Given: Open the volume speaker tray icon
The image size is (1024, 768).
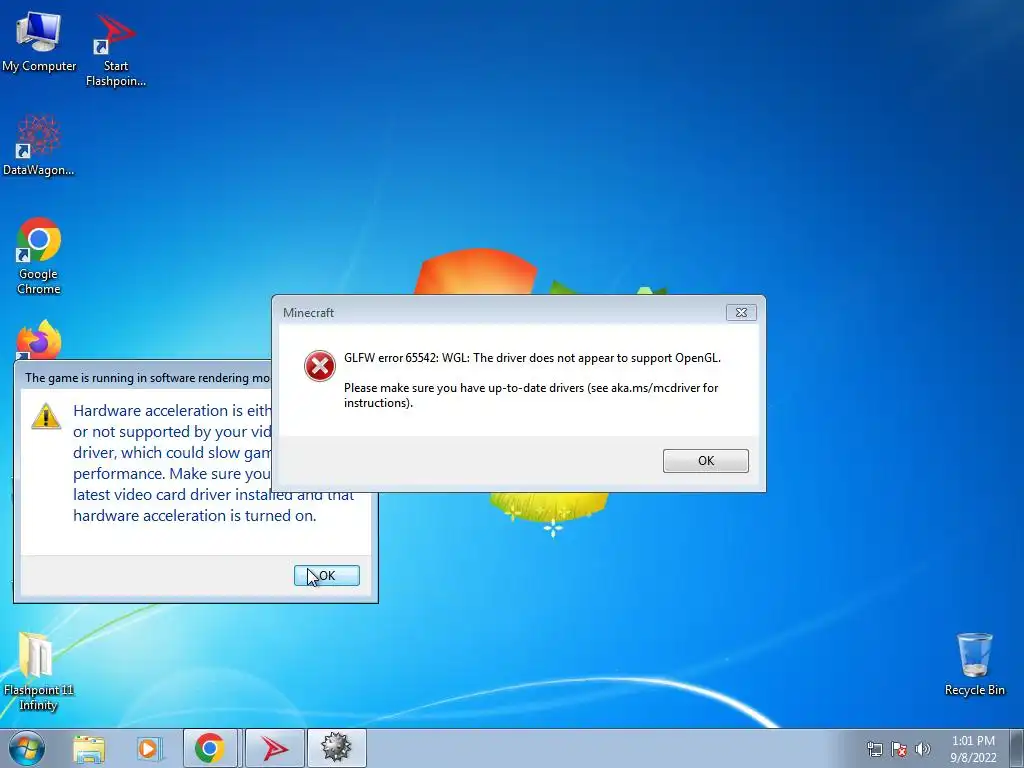Looking at the screenshot, I should (922, 749).
